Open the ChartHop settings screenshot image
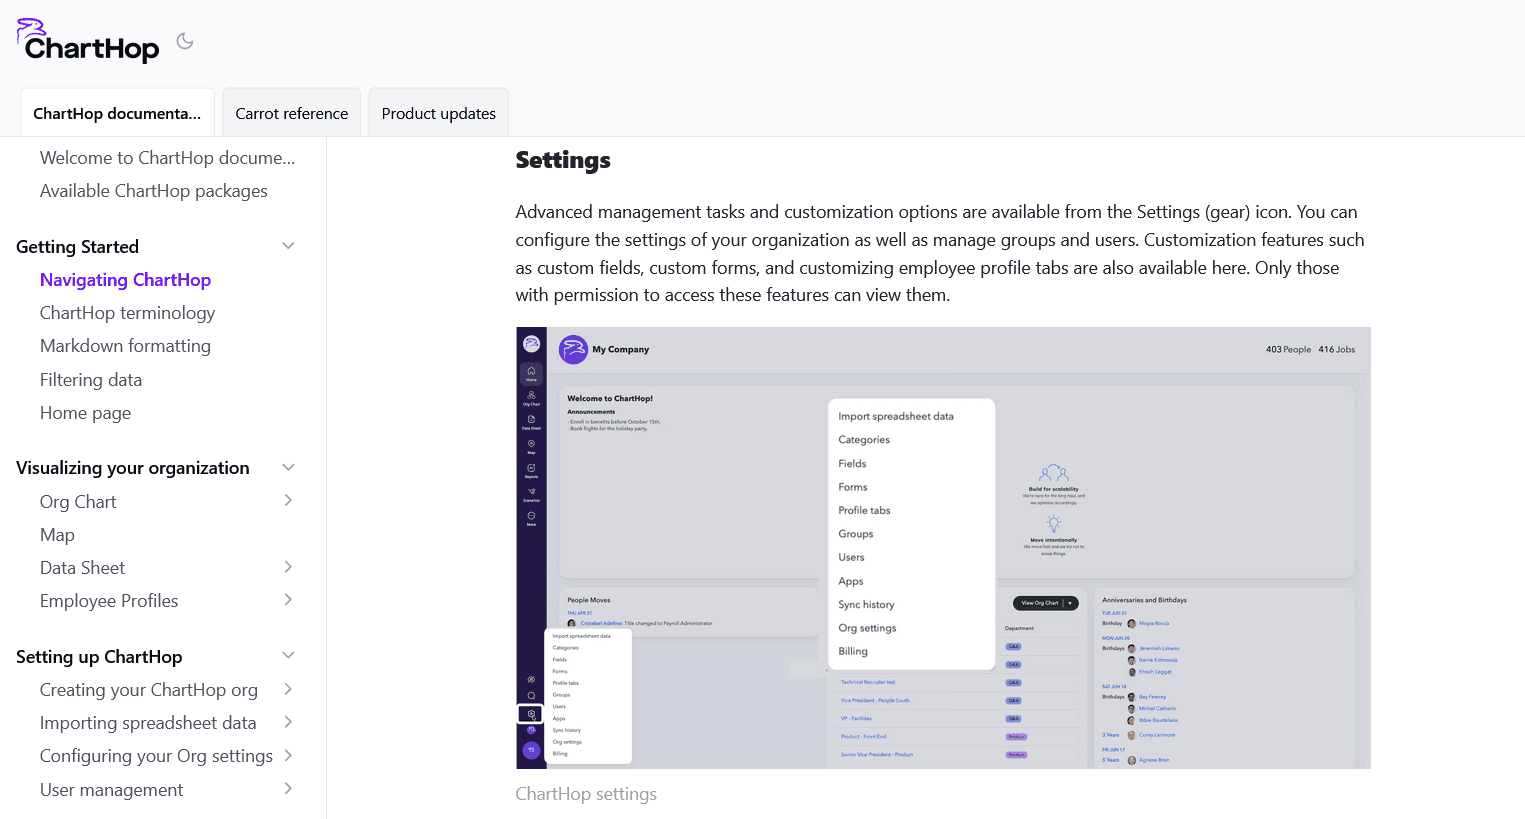The image size is (1525, 819). (942, 547)
